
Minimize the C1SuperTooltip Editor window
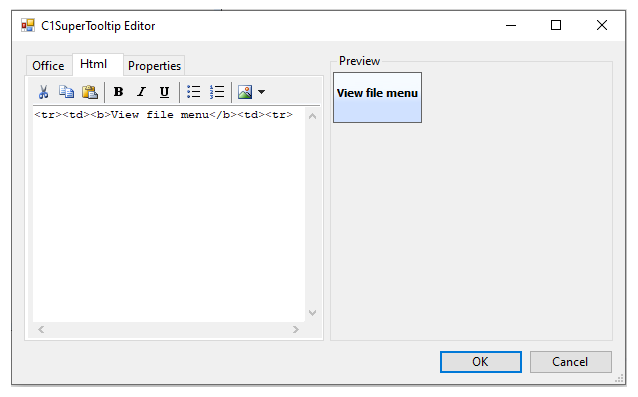pyautogui.click(x=511, y=25)
